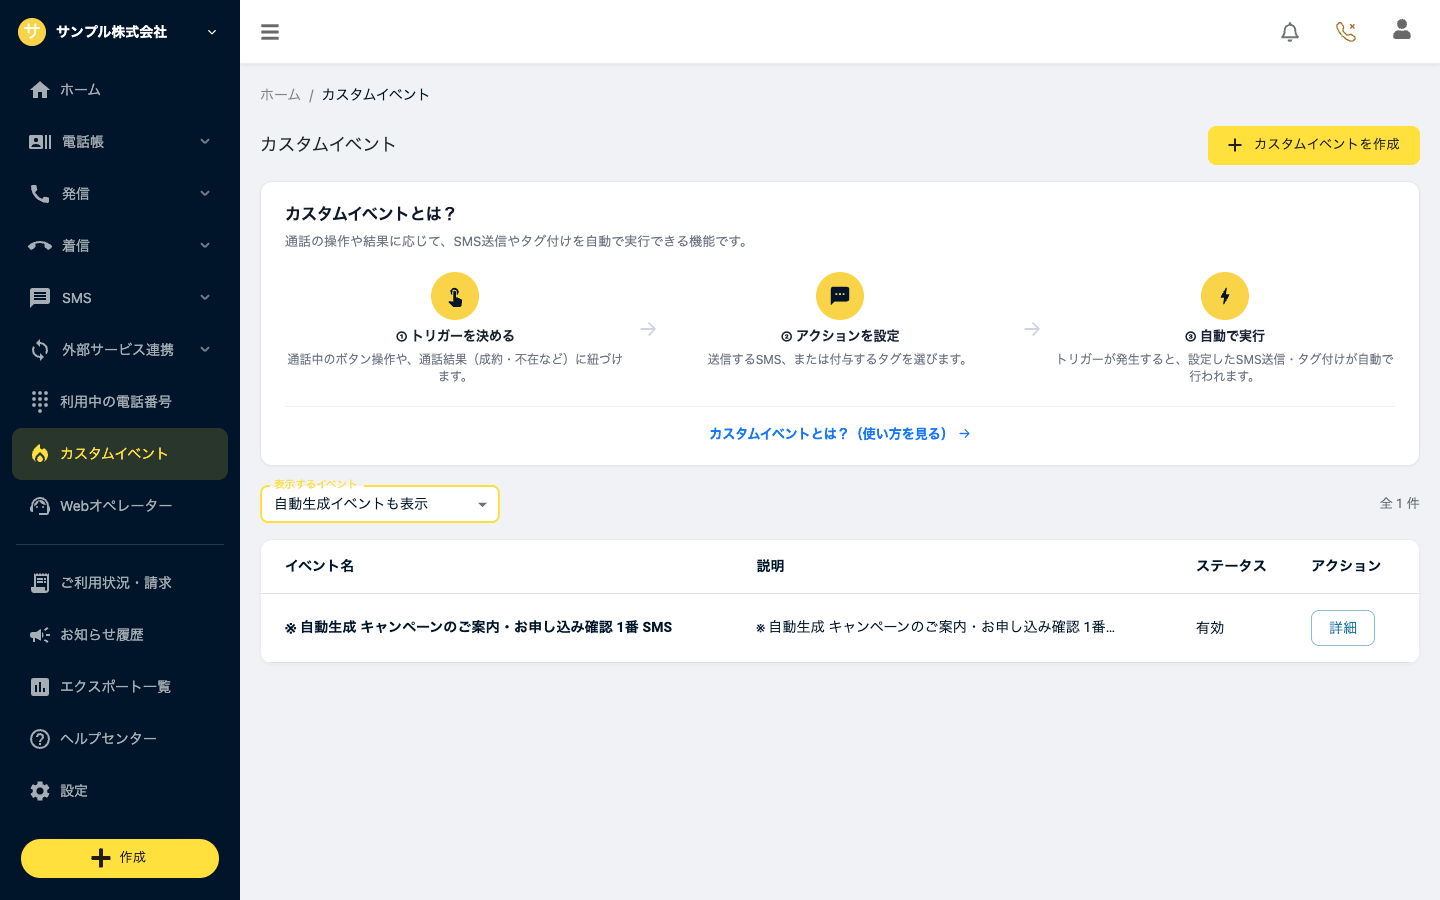Image resolution: width=1440 pixels, height=900 pixels.
Task: Click the ホーム breadcrumb link
Action: point(280,95)
